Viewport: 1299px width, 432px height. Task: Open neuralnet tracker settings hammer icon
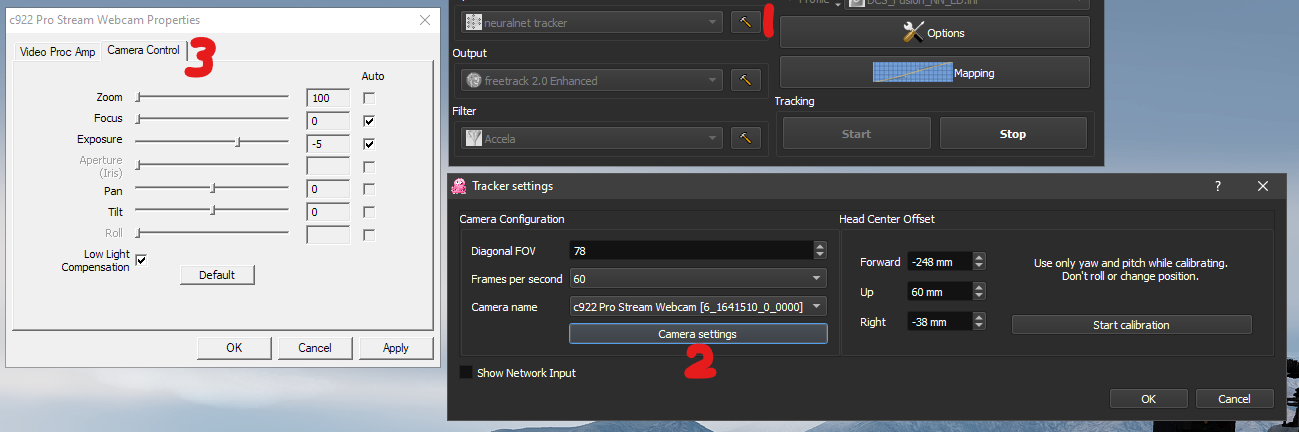(745, 22)
